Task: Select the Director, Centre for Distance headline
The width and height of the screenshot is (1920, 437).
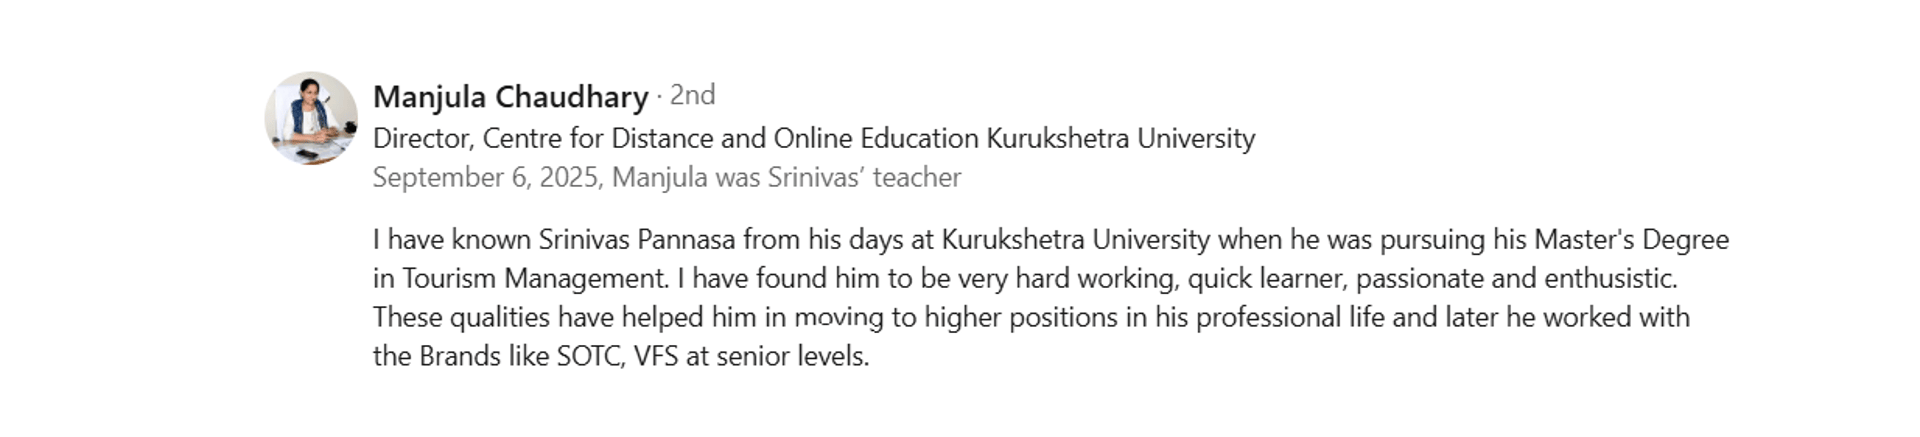Action: pos(814,138)
